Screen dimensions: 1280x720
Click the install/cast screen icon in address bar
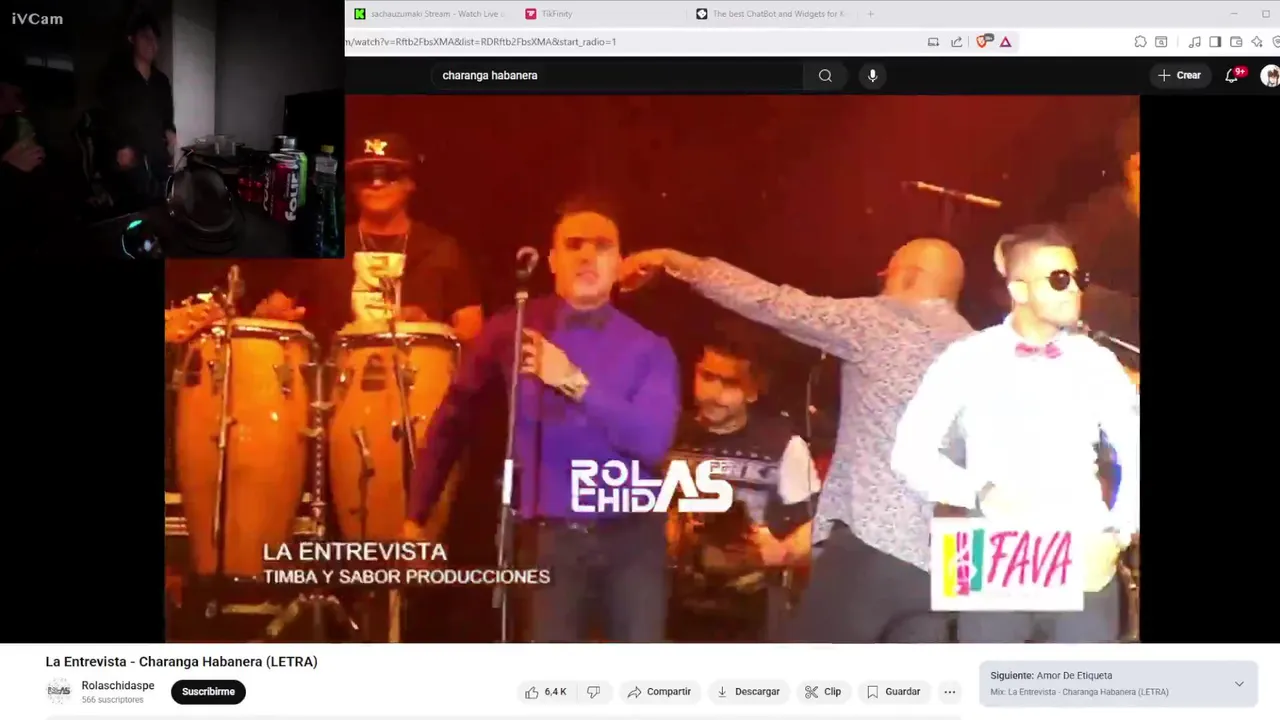pos(933,42)
